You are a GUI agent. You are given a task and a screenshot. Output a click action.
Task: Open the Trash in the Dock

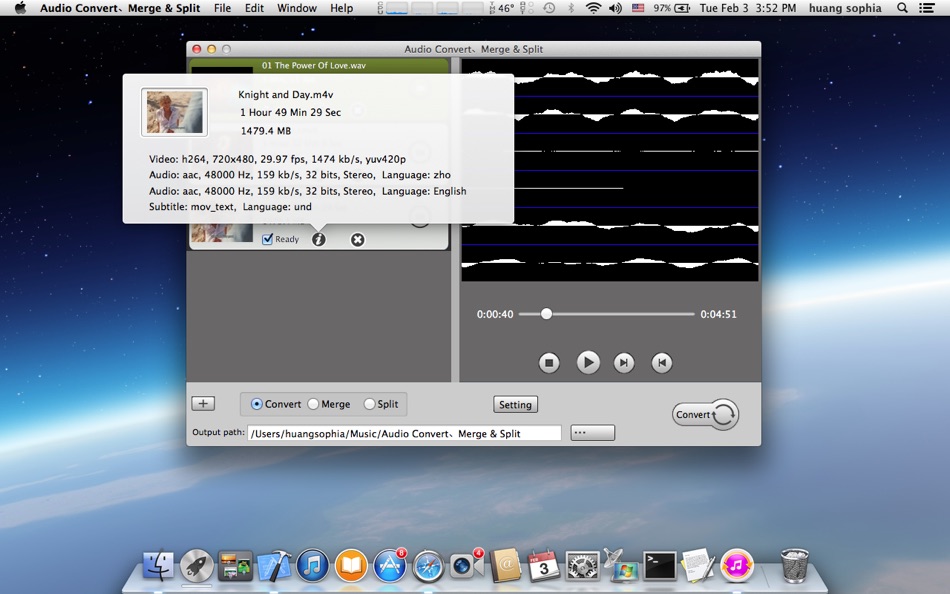(794, 566)
